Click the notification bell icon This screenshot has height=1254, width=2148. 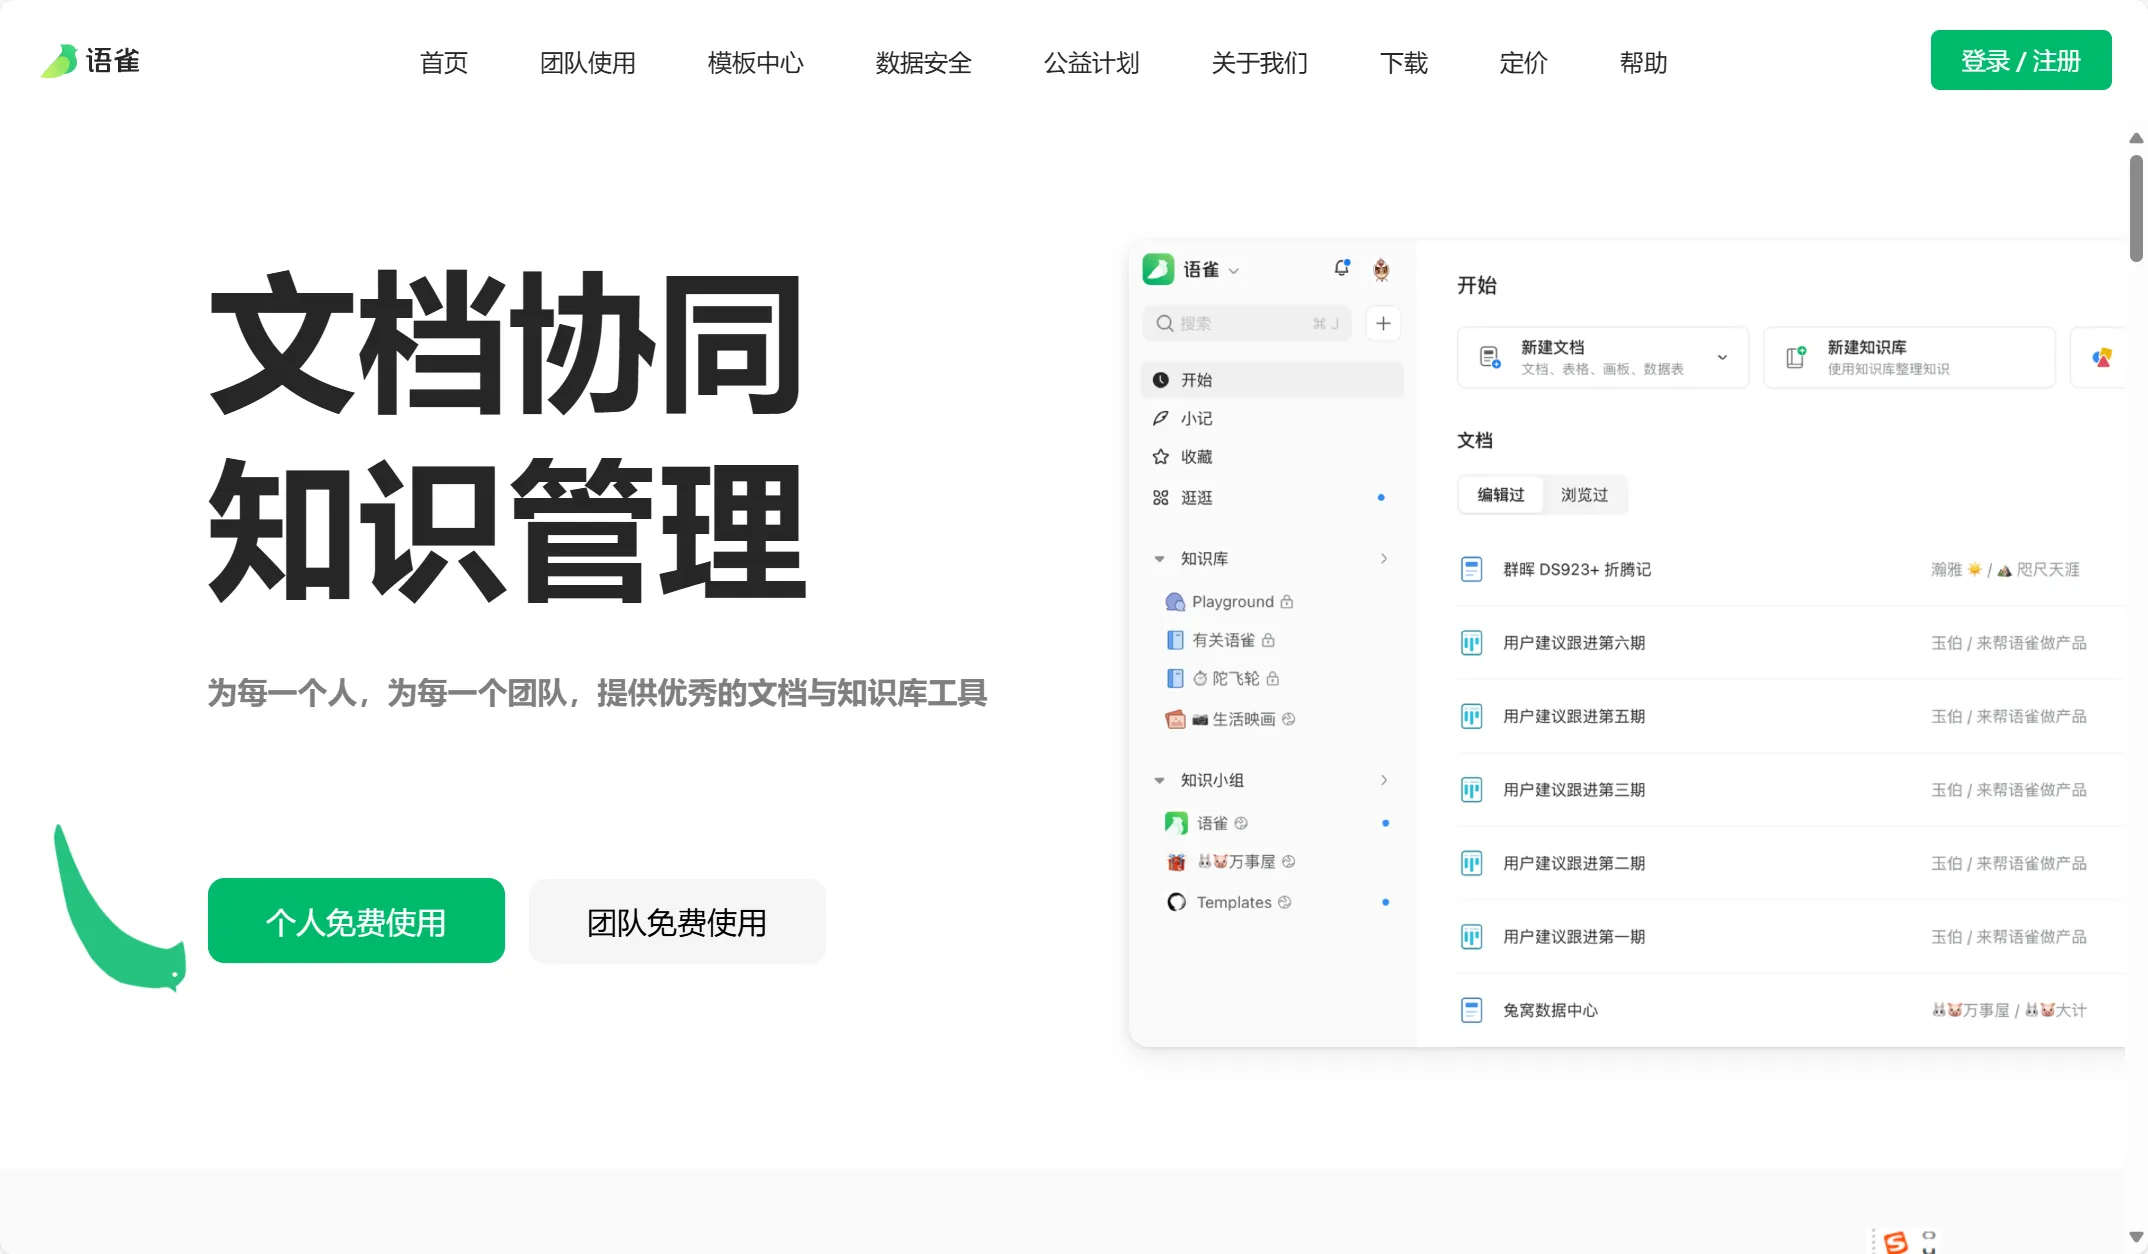click(1341, 268)
